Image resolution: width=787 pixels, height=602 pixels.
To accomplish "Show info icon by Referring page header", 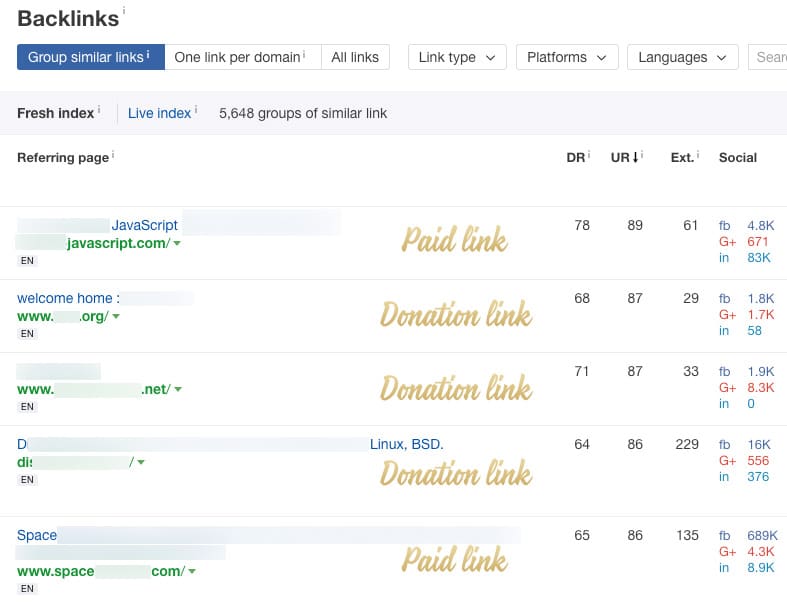I will pyautogui.click(x=113, y=154).
